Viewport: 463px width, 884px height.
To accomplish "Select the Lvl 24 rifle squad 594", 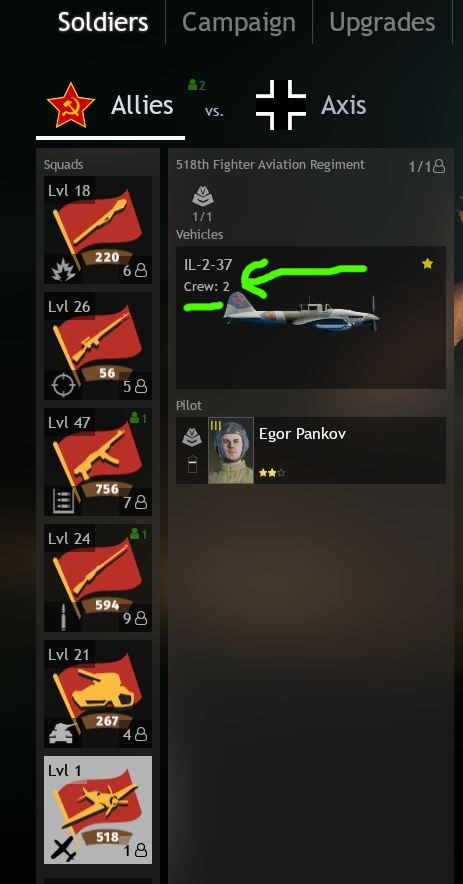I will pos(98,578).
